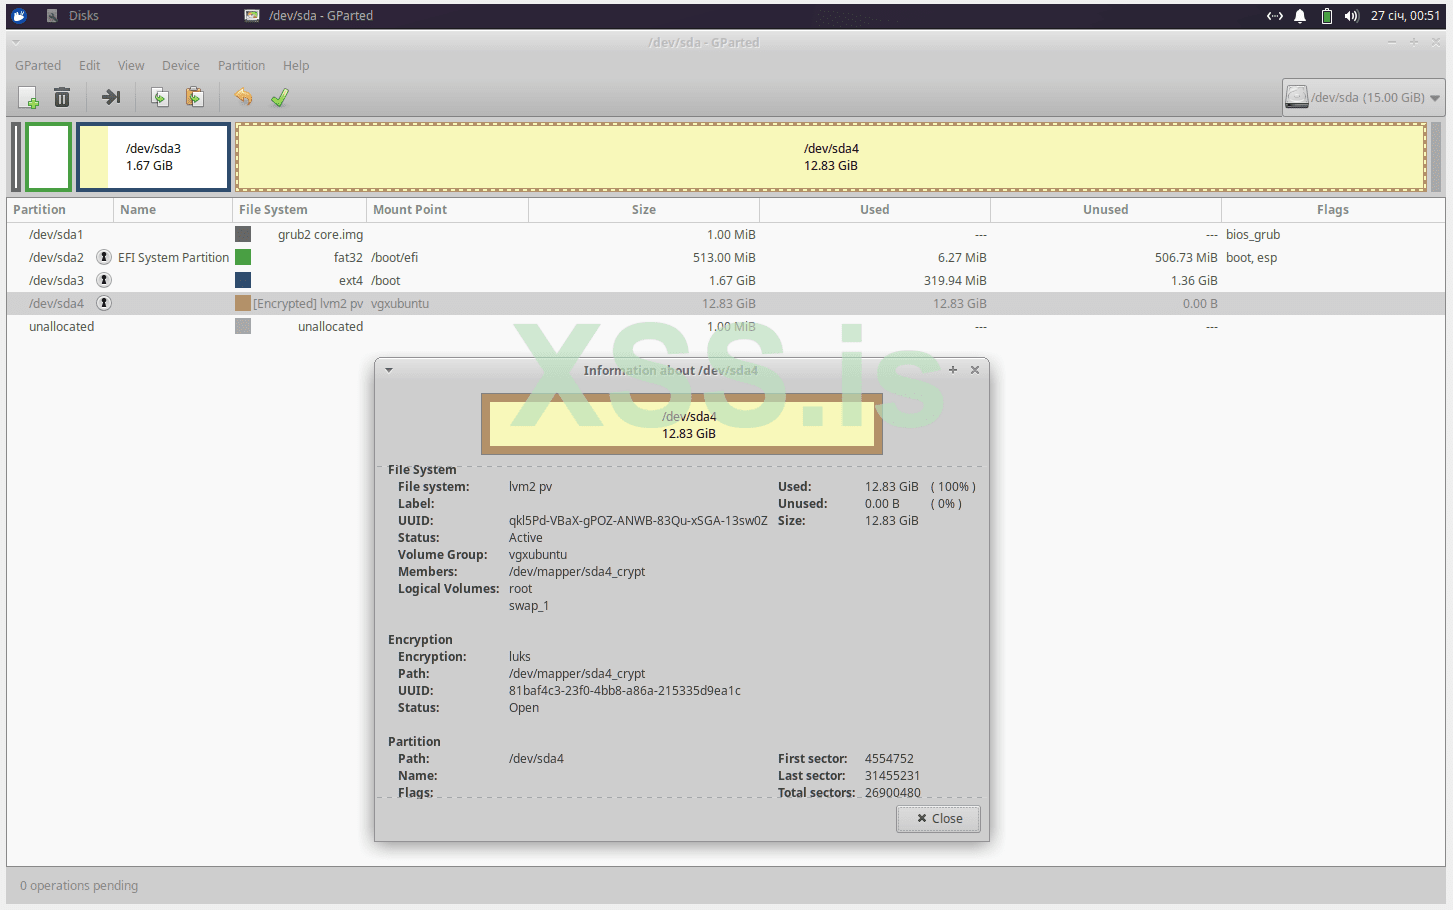Select the Resize/Move partition toolbar icon
Viewport: 1453px width, 910px height.
pyautogui.click(x=111, y=97)
